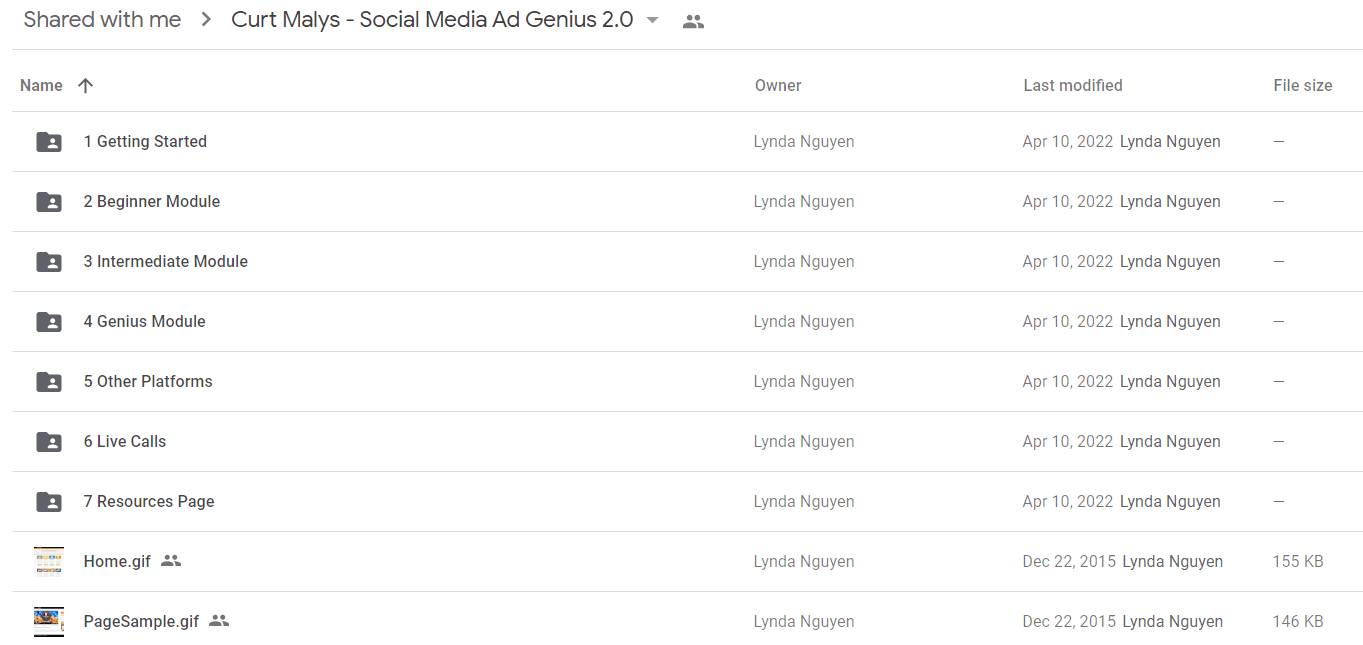The height and width of the screenshot is (645, 1363).
Task: Open the Curt Malys folder breadcrumb menu
Action: [x=432, y=20]
